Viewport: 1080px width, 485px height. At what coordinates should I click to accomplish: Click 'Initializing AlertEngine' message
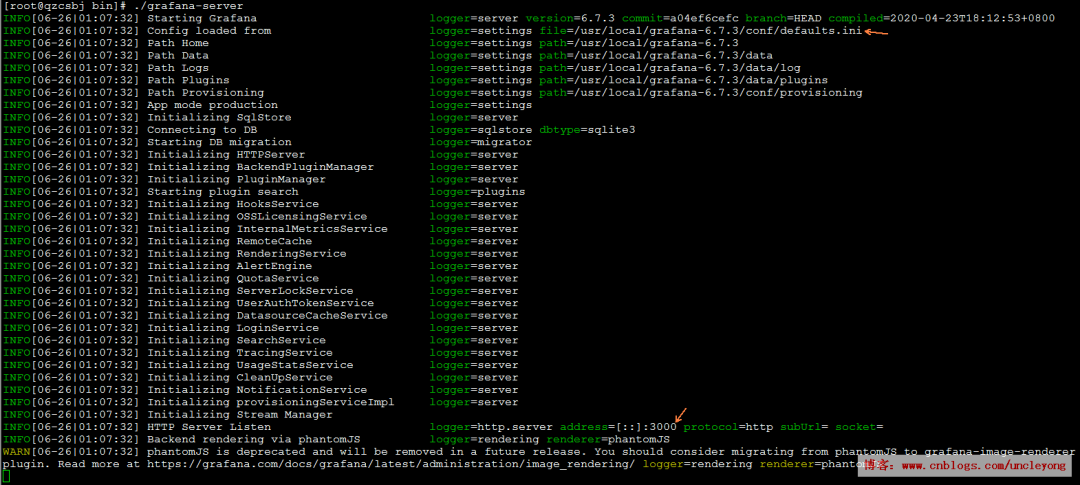[x=229, y=266]
